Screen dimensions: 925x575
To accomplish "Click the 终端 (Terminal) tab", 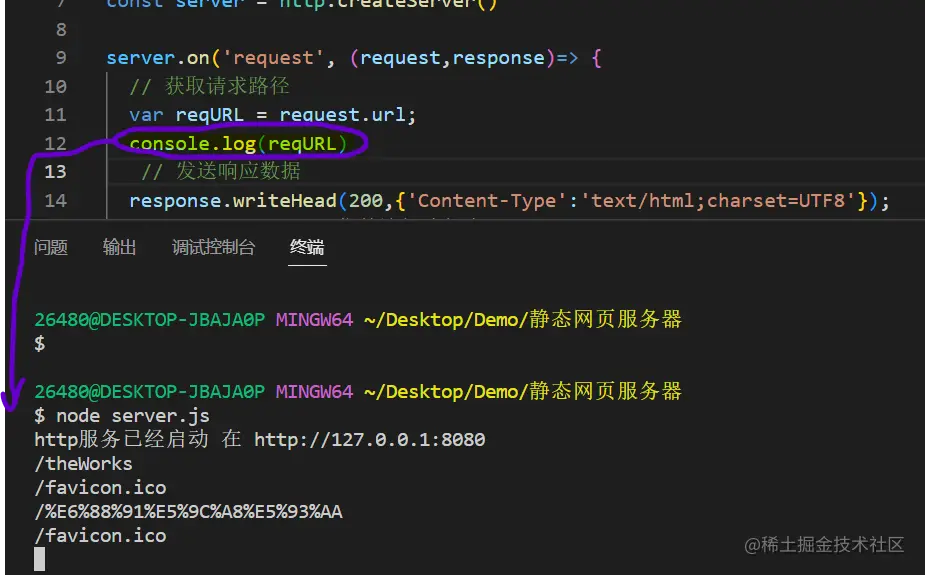I will click(307, 247).
